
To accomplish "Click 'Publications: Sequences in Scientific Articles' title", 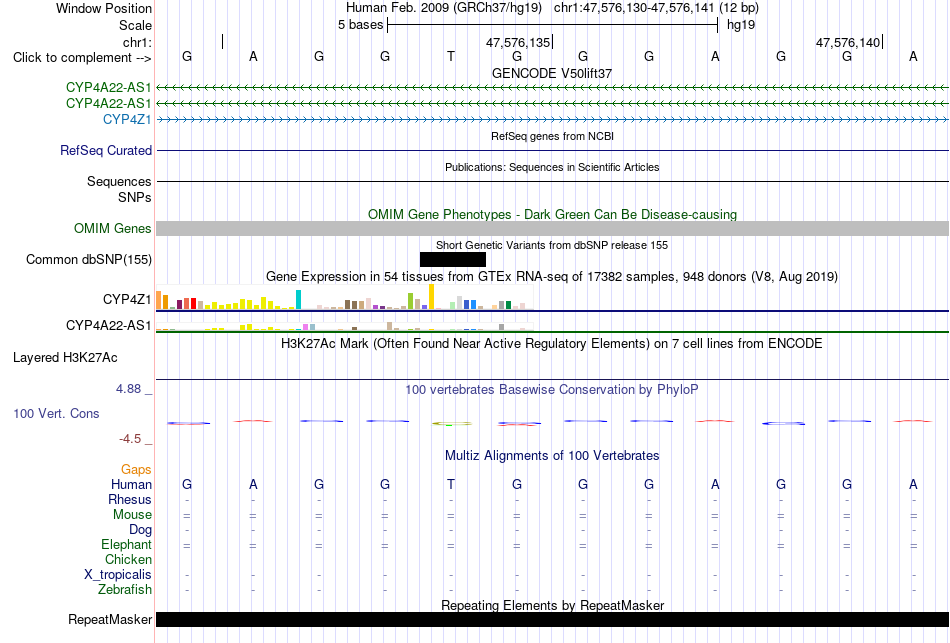I will click(552, 167).
